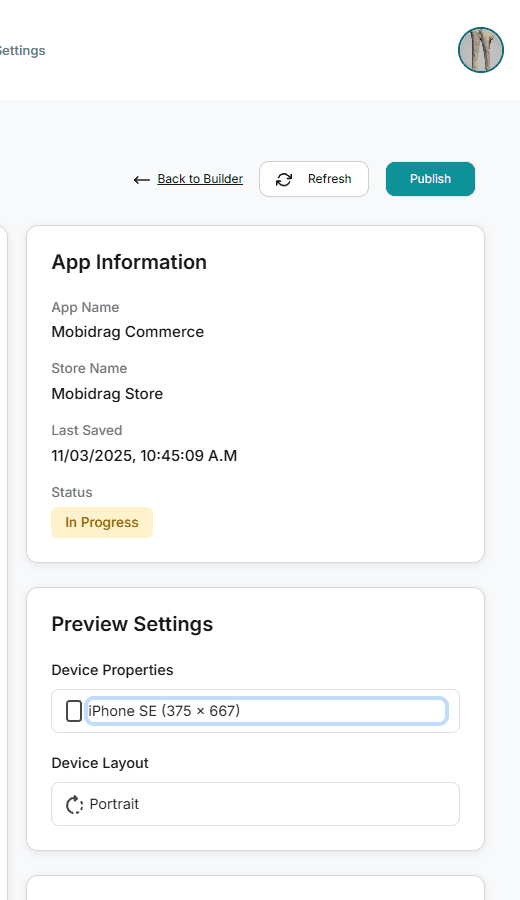Click the App Name field label

tap(86, 307)
